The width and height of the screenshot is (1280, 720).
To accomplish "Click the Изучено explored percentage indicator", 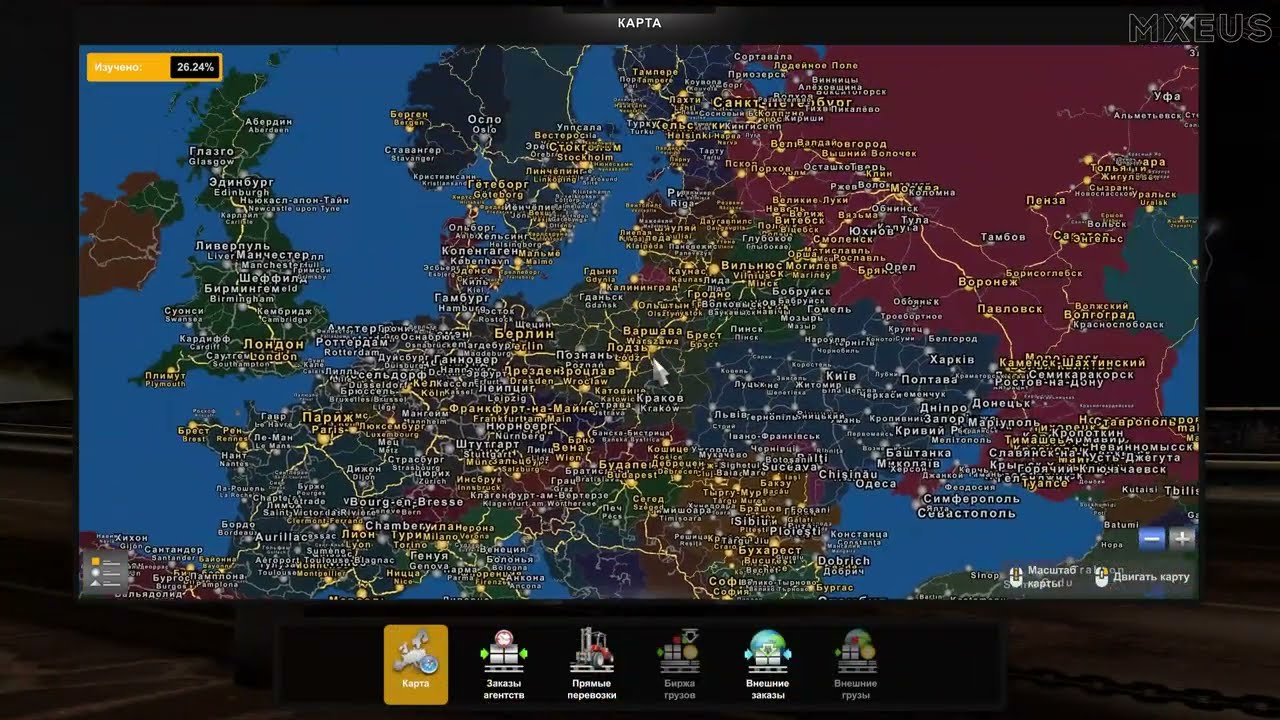I will (x=155, y=67).
